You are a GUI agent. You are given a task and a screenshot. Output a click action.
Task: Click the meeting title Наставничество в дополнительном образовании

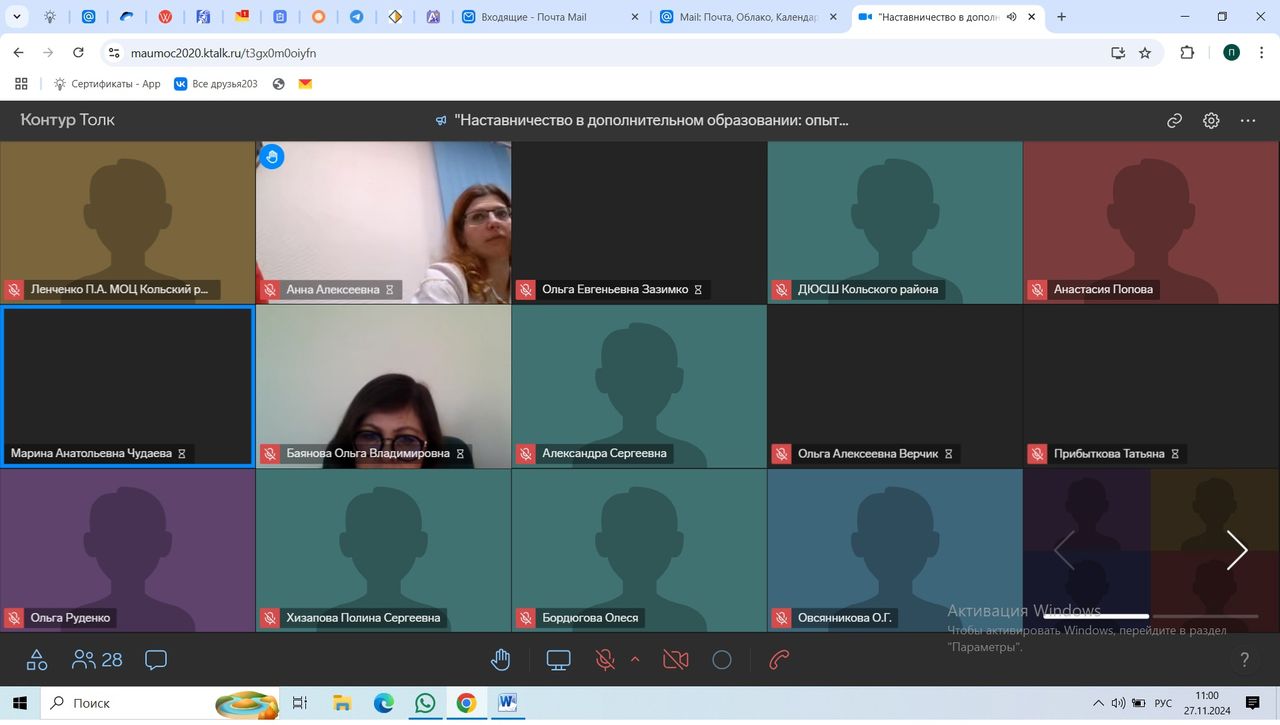[651, 121]
